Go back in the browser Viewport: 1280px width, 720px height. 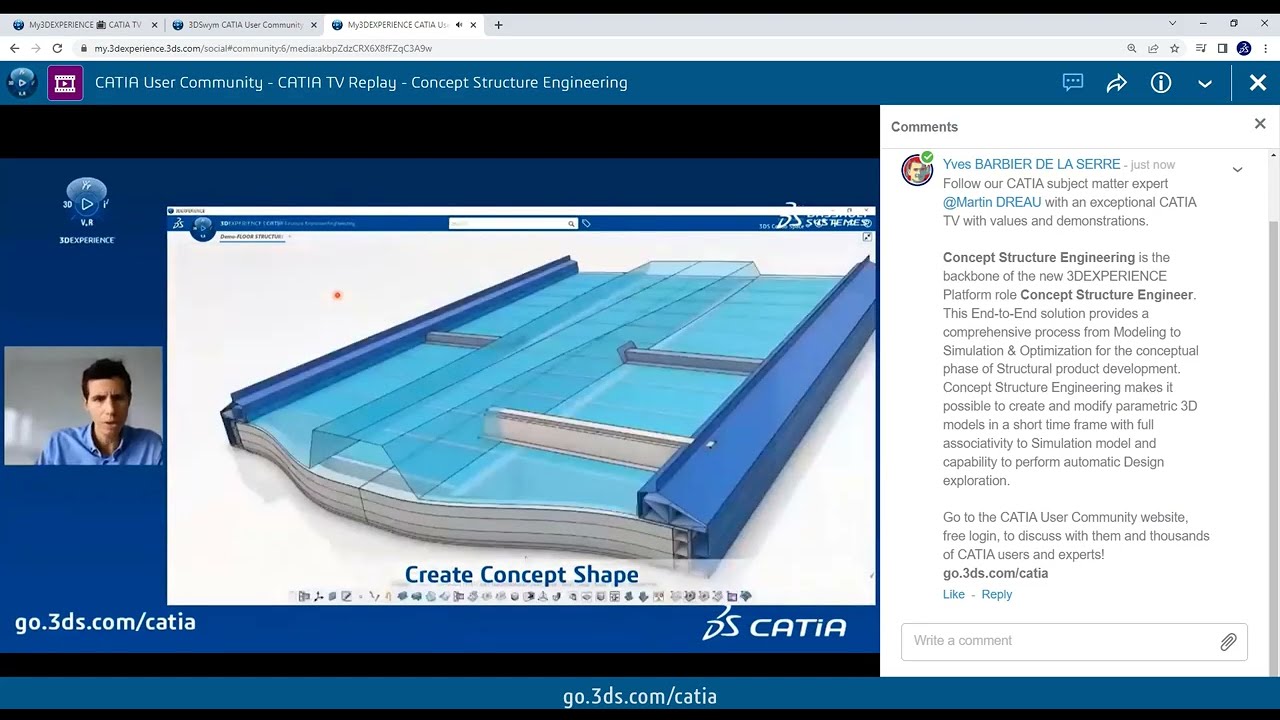[x=15, y=48]
